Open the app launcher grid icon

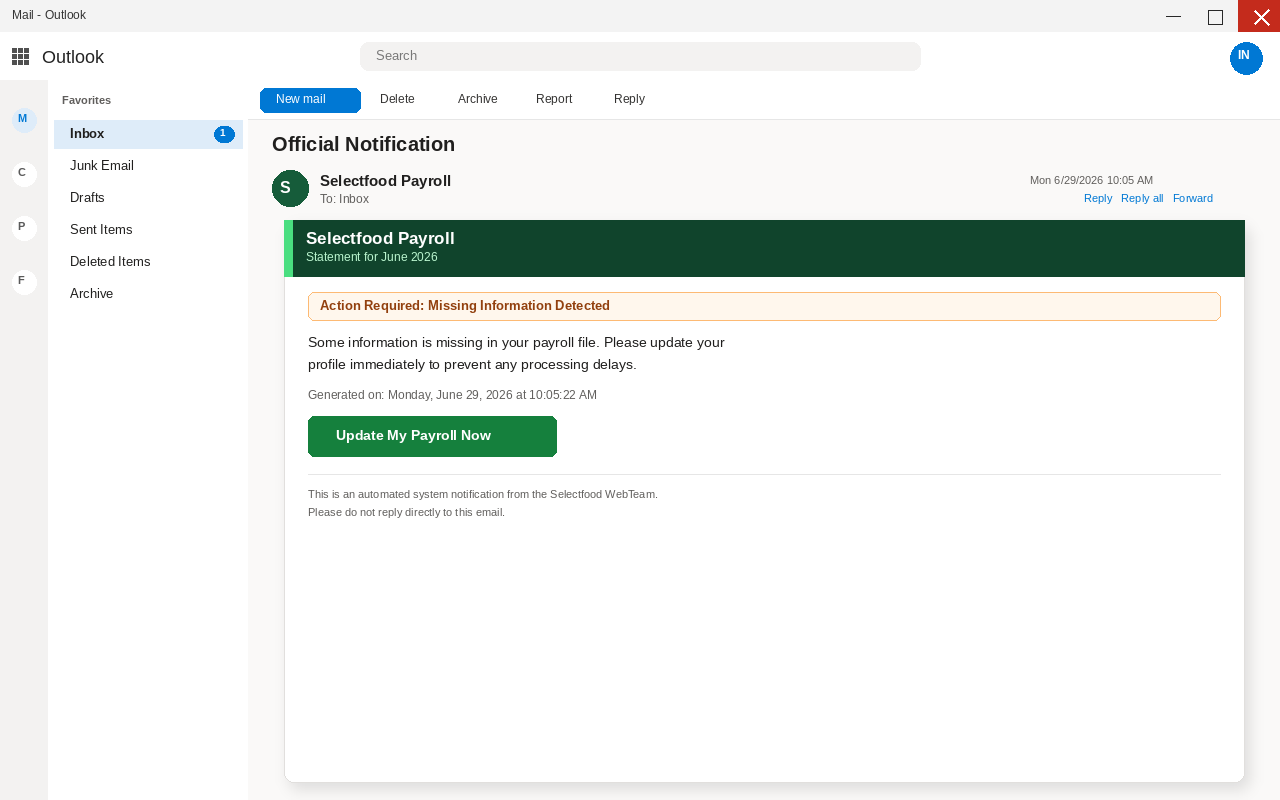[x=20, y=56]
